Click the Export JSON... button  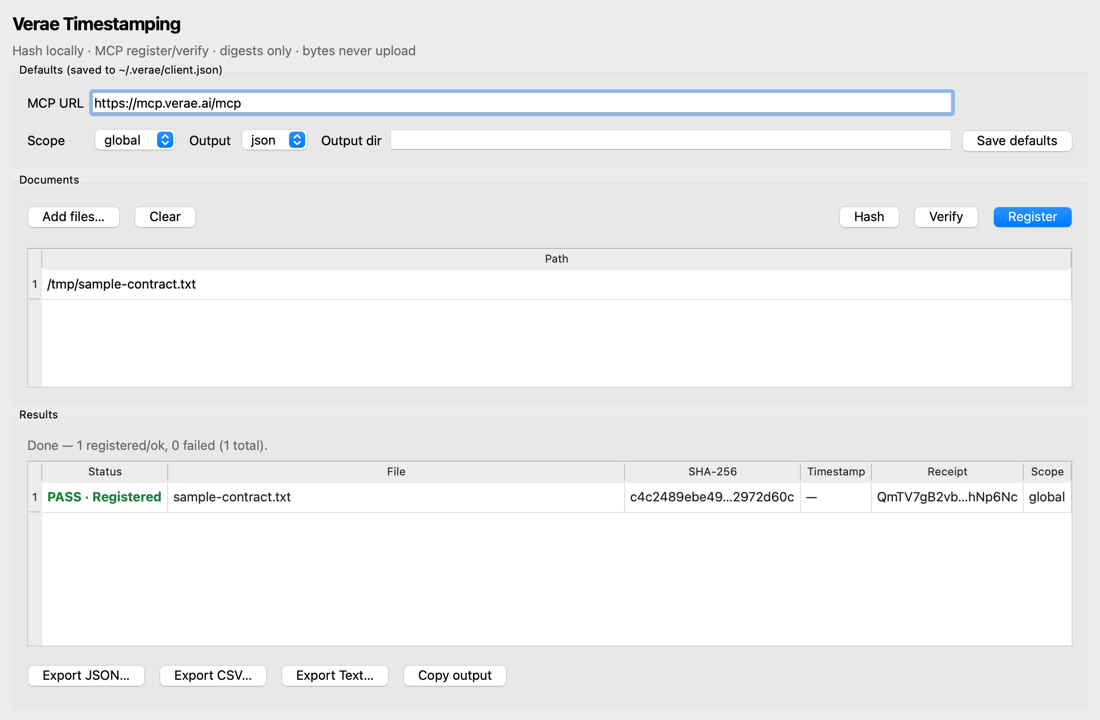[86, 676]
